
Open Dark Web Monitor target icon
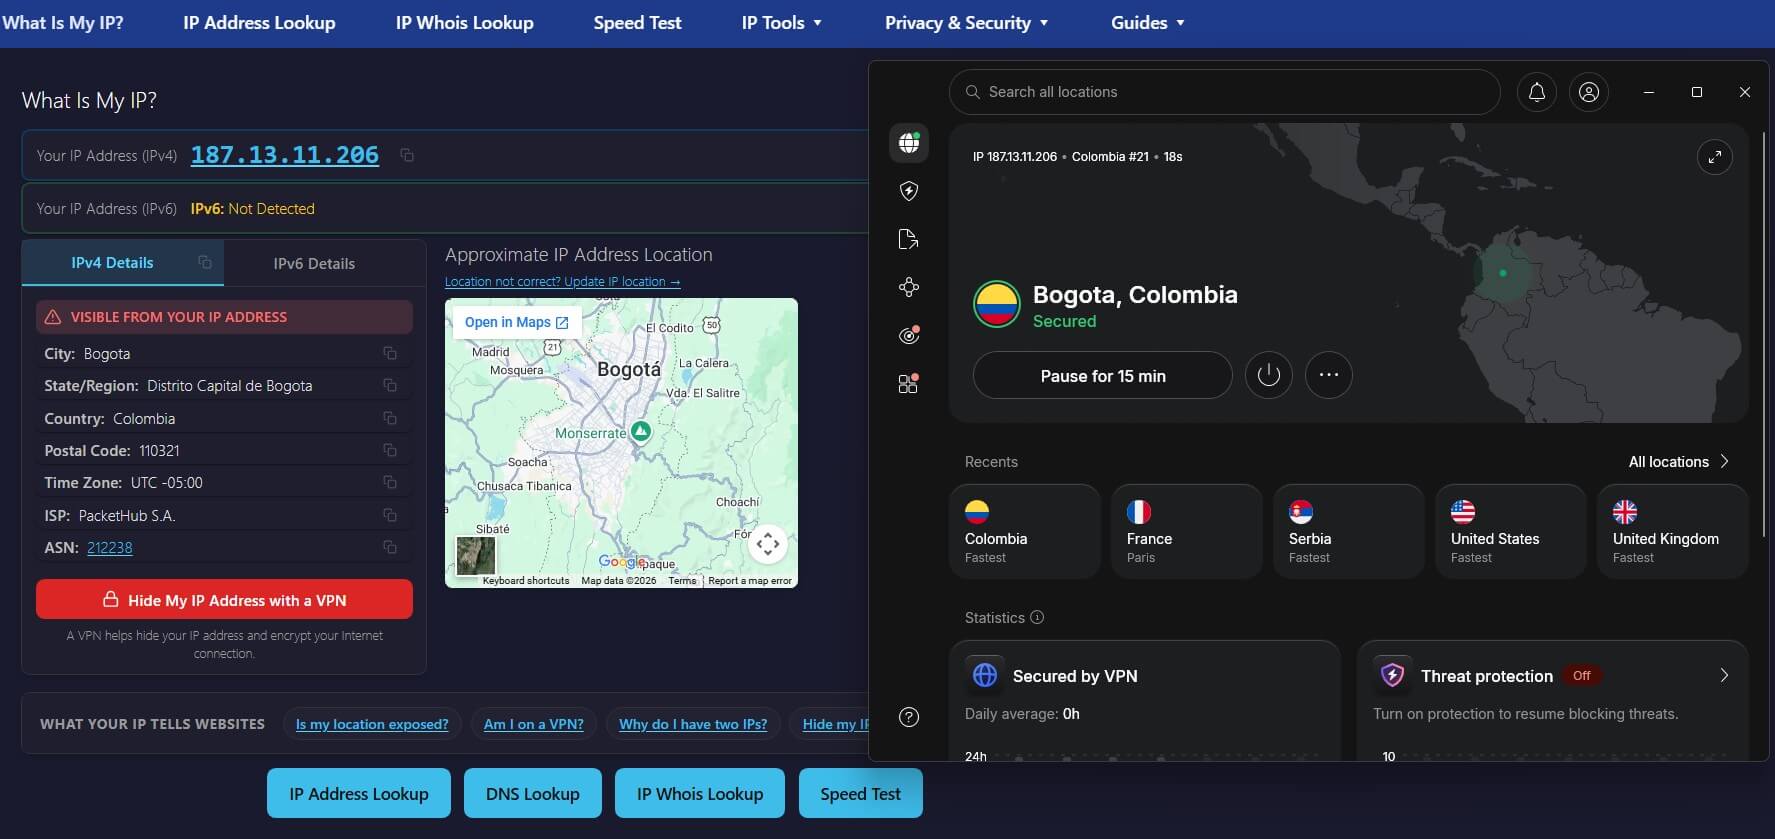(909, 335)
